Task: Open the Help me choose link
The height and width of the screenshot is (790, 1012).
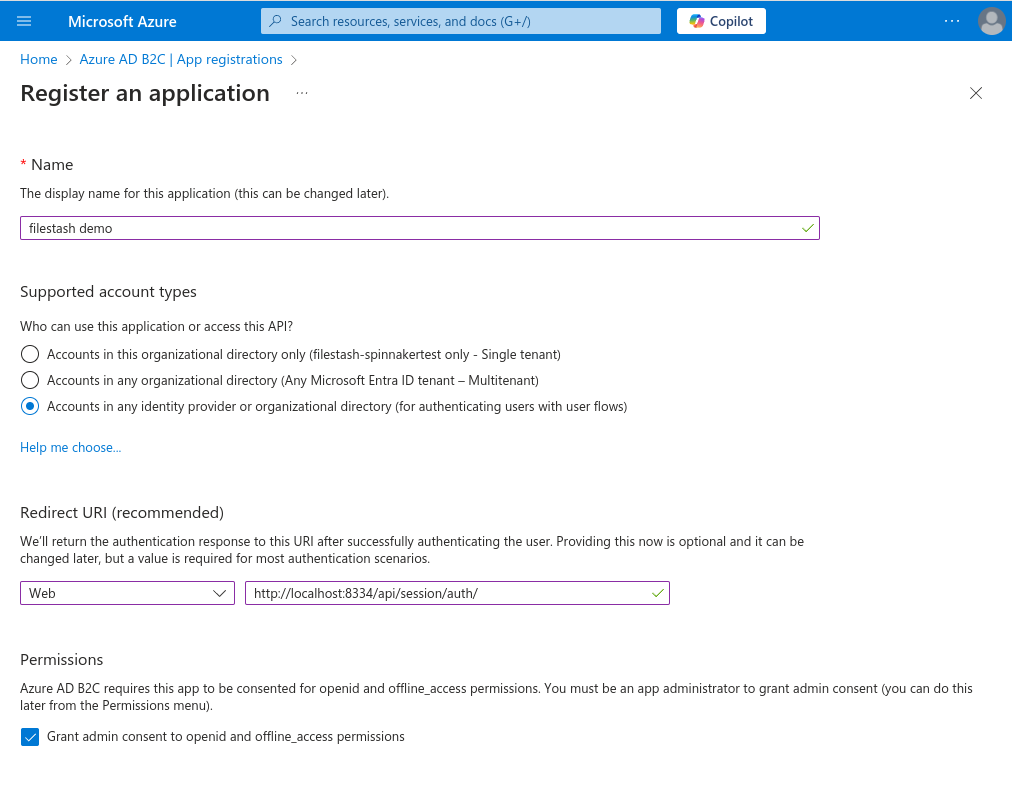Action: pyautogui.click(x=70, y=447)
